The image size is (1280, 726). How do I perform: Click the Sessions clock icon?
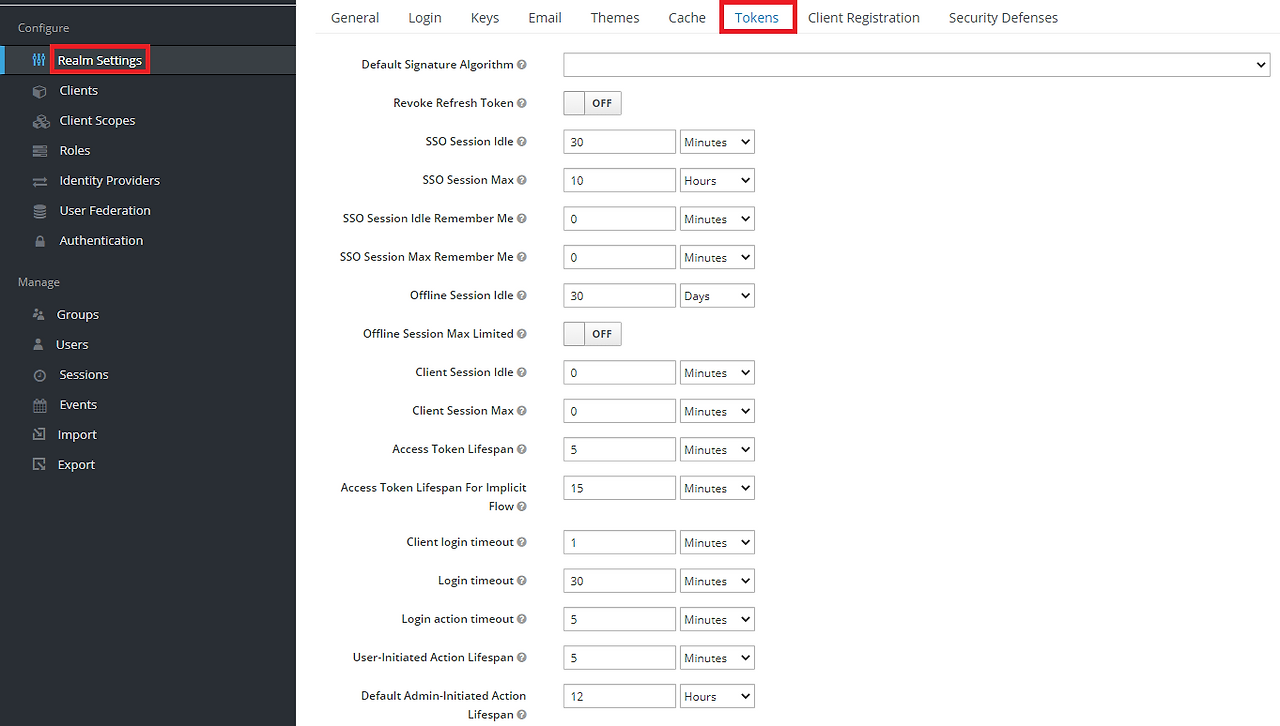[x=40, y=375]
